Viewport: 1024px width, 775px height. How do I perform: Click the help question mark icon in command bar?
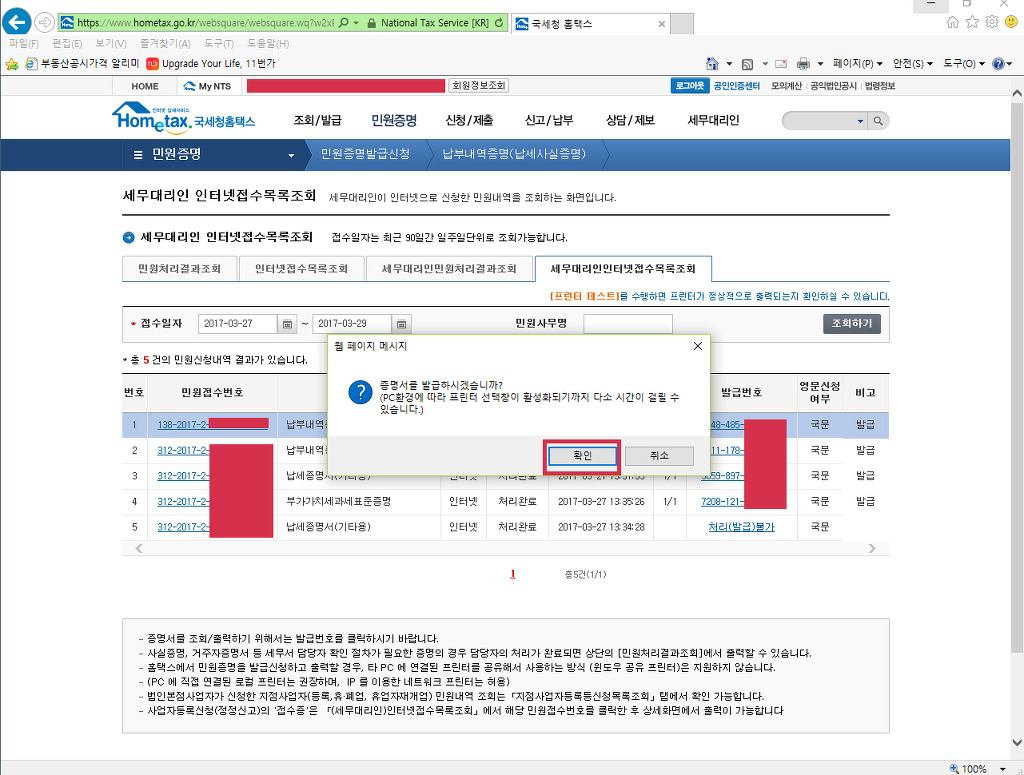point(998,64)
